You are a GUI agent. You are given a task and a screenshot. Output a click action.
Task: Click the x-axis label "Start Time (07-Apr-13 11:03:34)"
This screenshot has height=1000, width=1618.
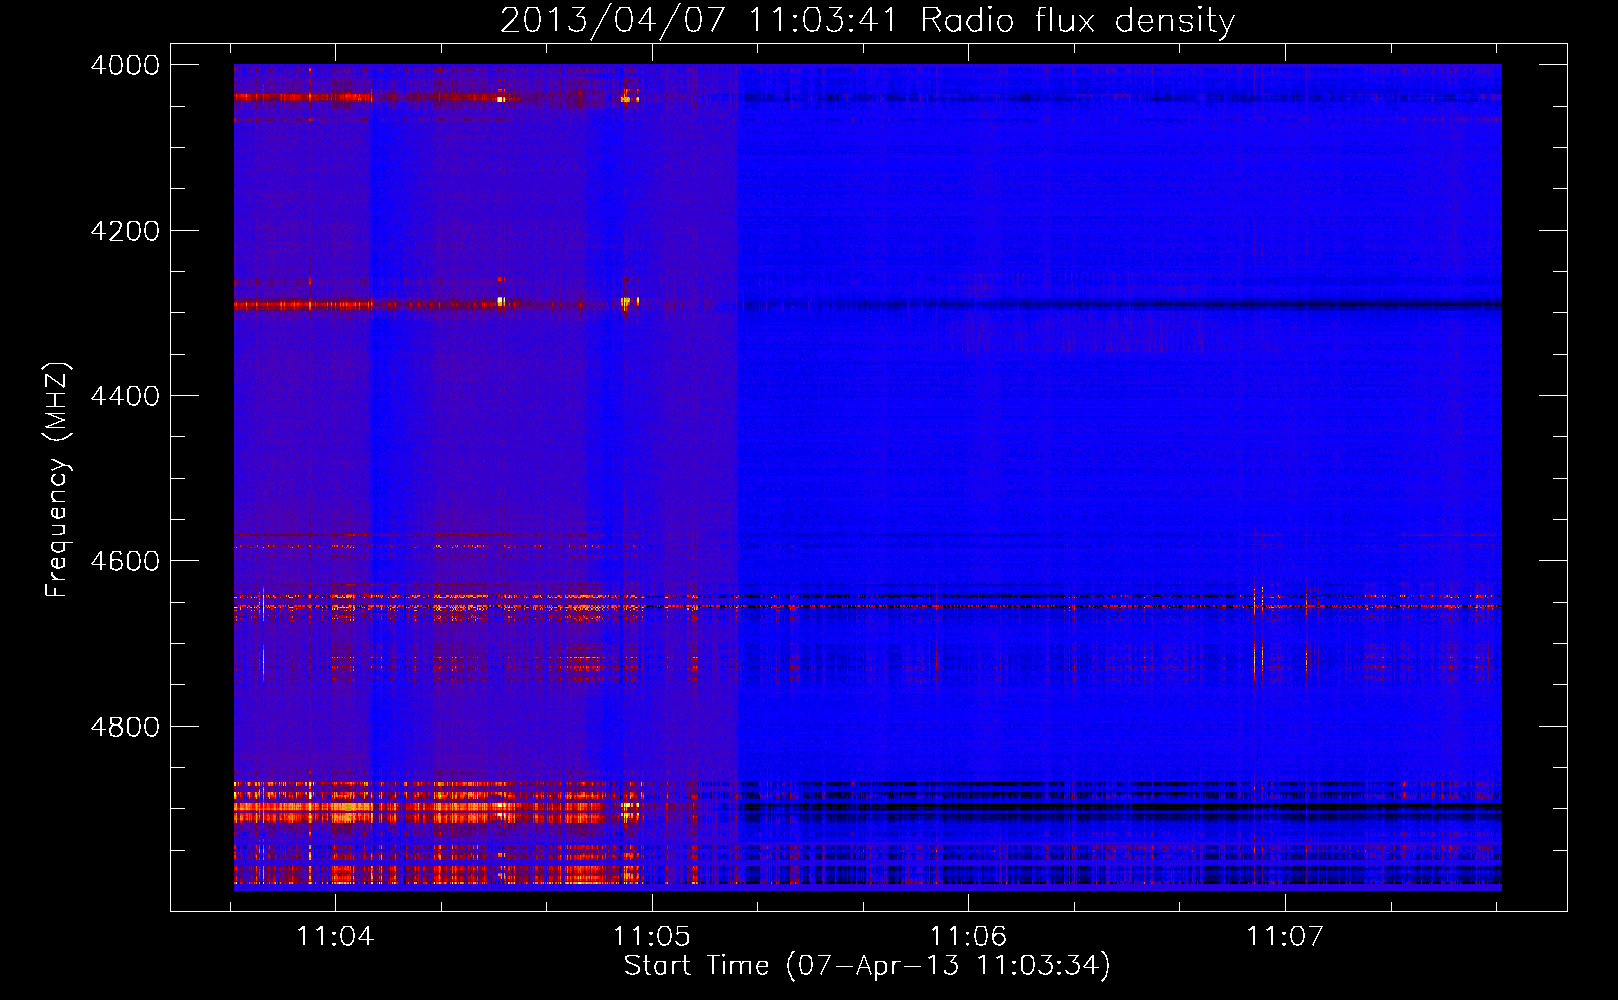click(x=867, y=966)
